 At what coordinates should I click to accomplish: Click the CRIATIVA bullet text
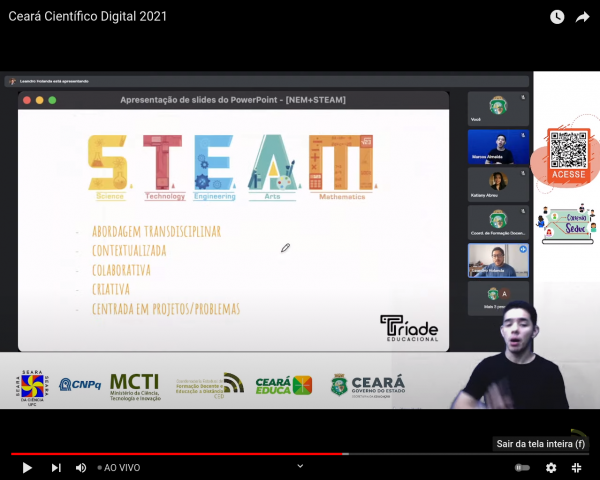(x=111, y=289)
